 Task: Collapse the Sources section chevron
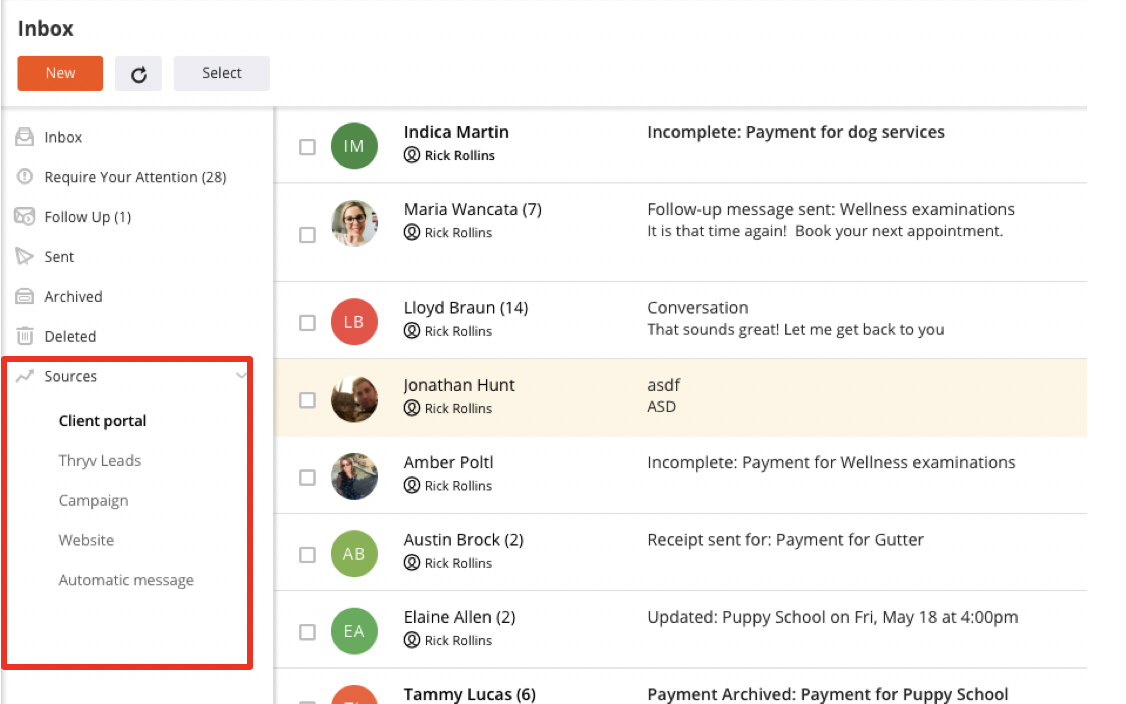[x=241, y=375]
